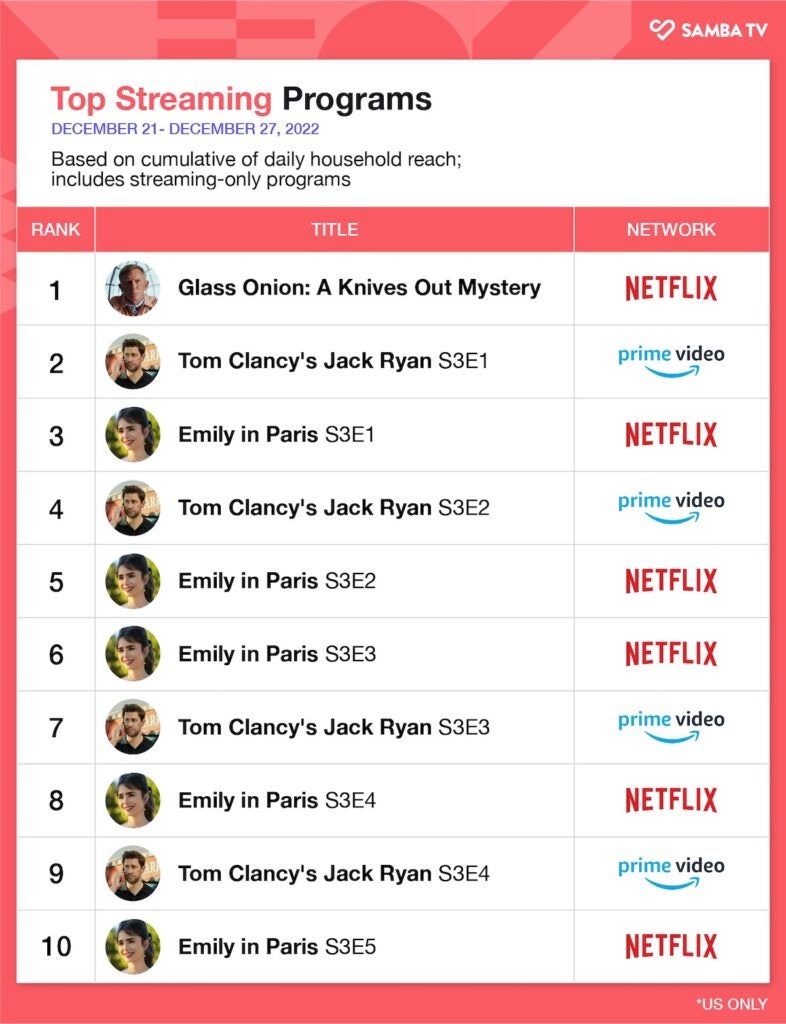Click the Netflix logo in rank 1 row

(671, 288)
